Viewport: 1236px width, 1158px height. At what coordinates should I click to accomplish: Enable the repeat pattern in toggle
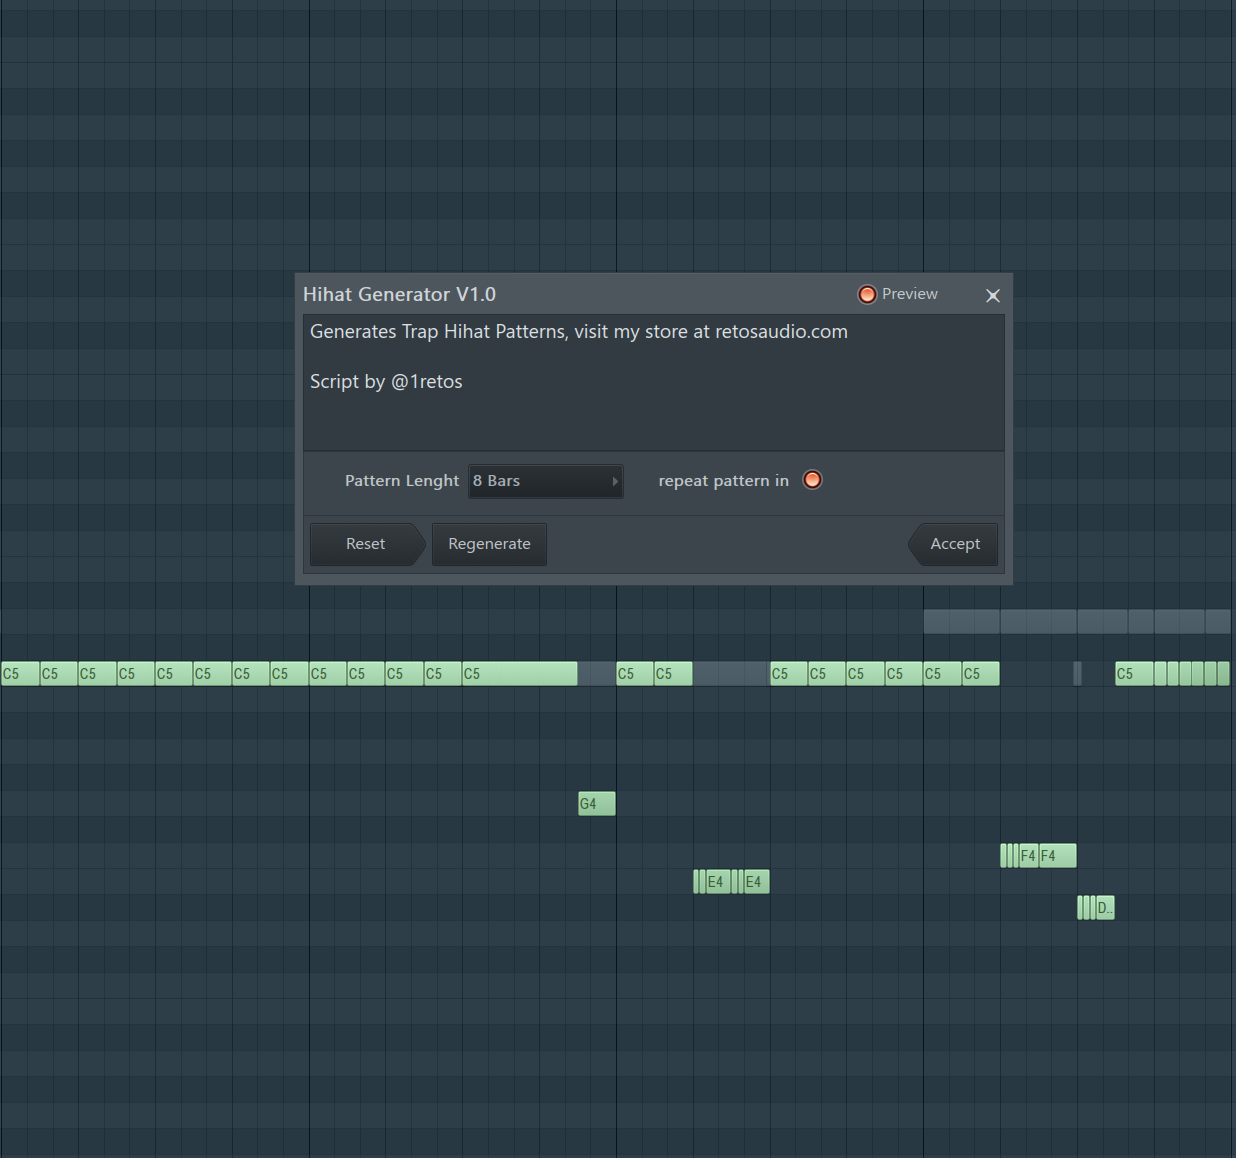(x=812, y=480)
